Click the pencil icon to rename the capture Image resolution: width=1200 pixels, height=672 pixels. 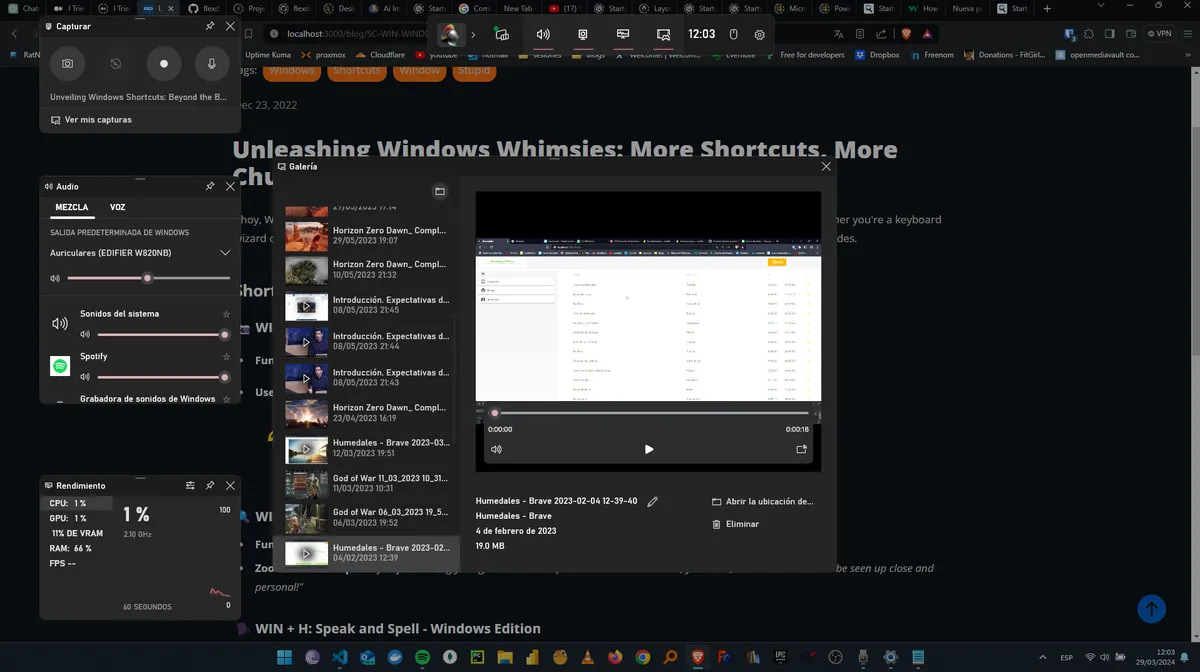coord(653,502)
